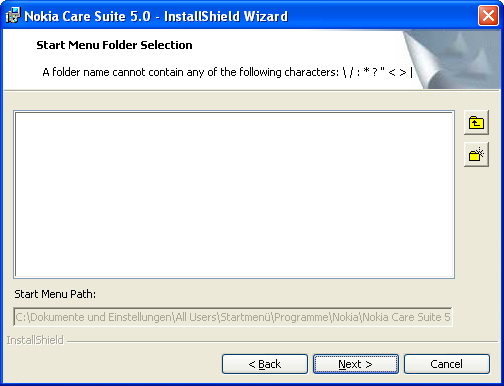Click the up-one-level folder icon

coord(476,123)
